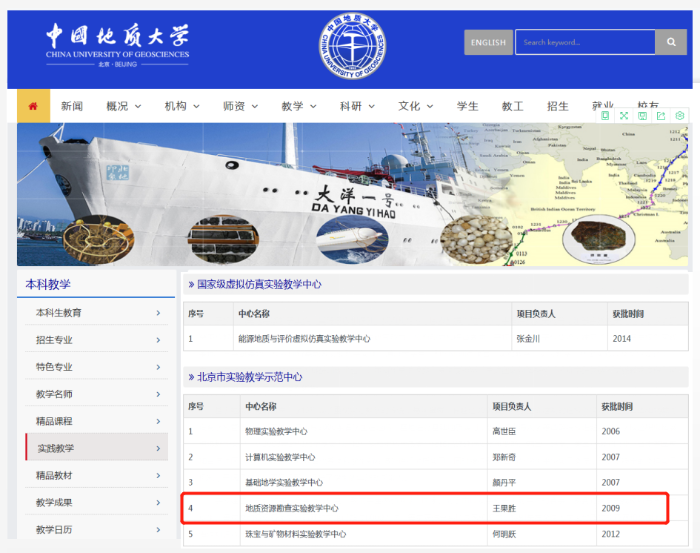Click the save icon in floating toolbar

pyautogui.click(x=642, y=116)
